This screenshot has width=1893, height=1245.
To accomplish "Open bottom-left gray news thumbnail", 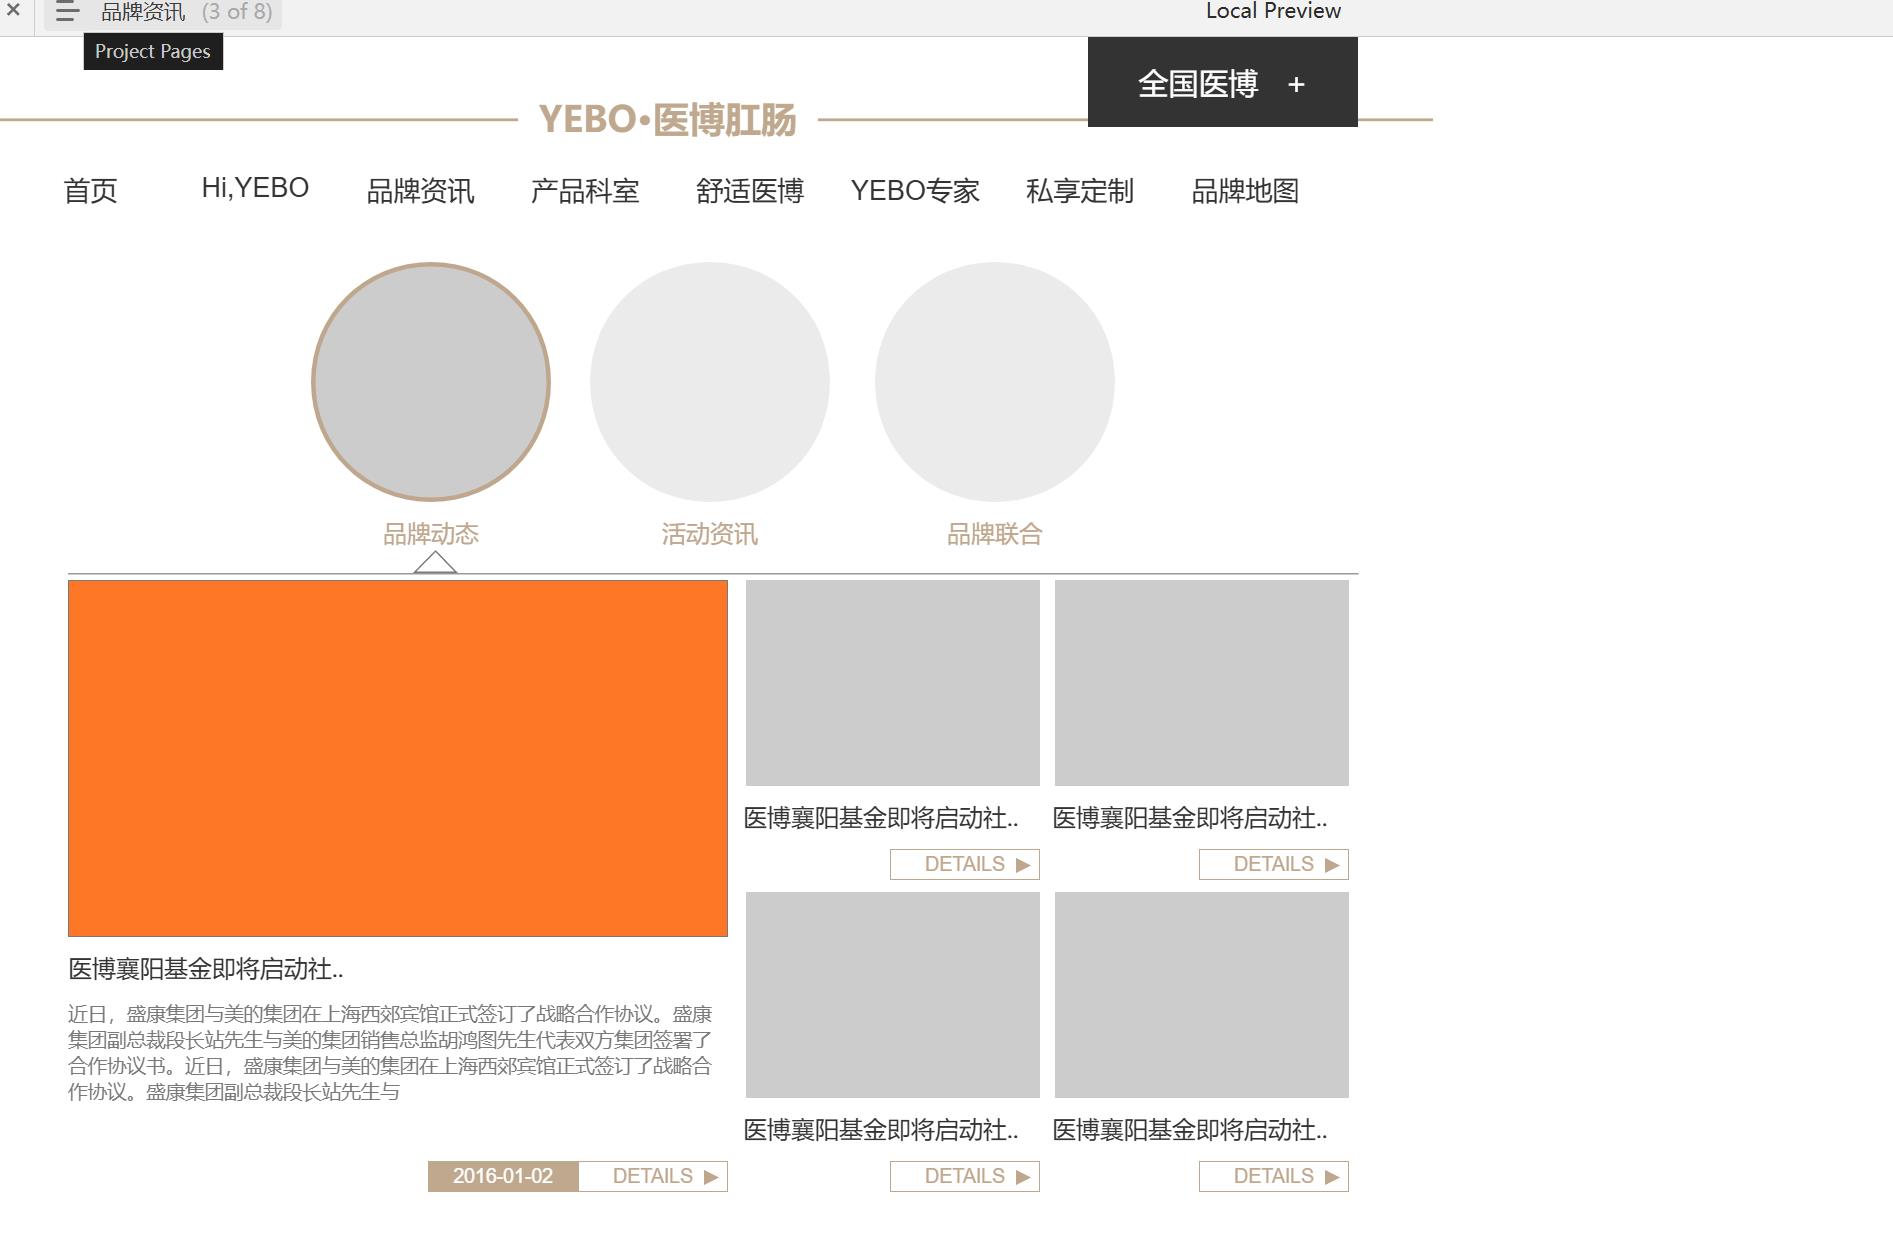I will [893, 995].
